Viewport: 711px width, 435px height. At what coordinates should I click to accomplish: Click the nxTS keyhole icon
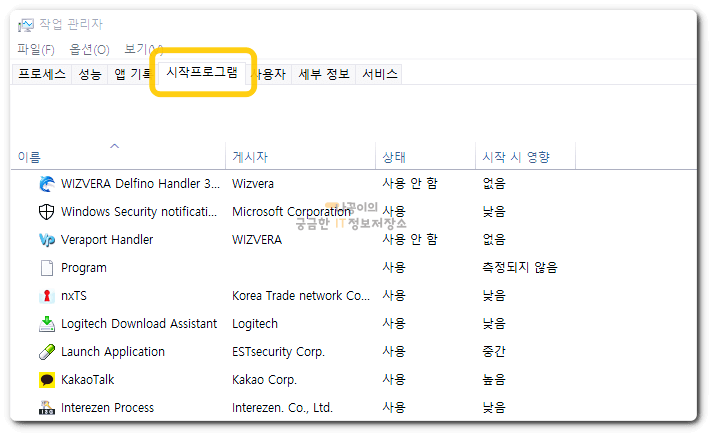point(47,296)
